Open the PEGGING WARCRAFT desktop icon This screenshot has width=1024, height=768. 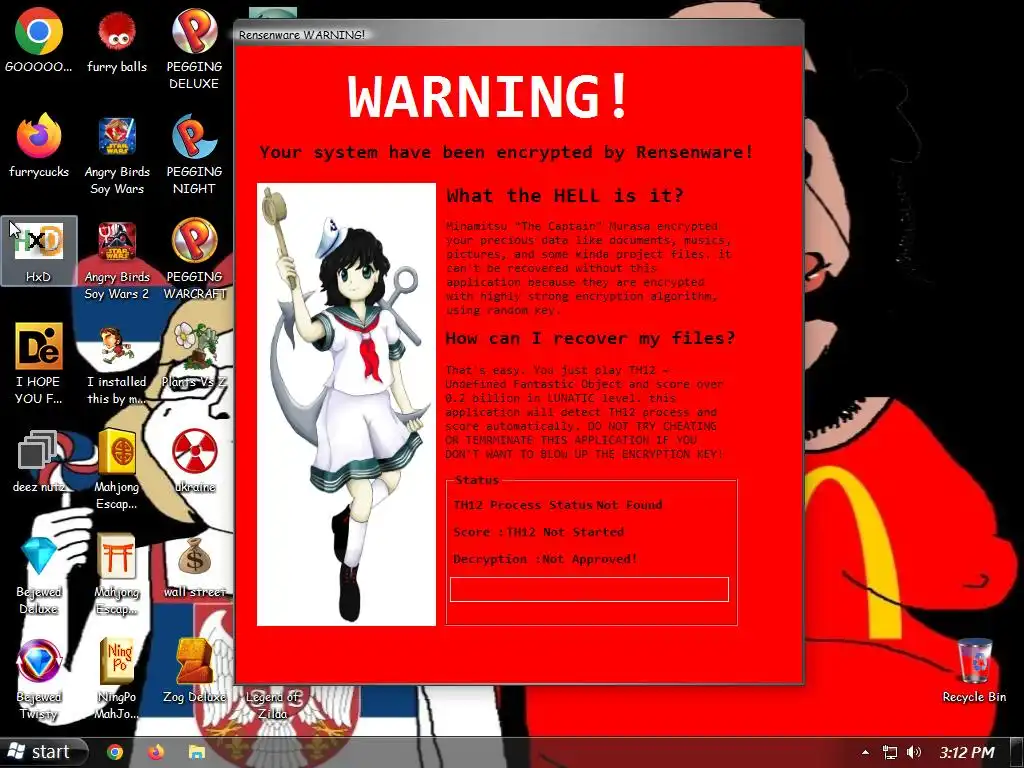click(194, 260)
